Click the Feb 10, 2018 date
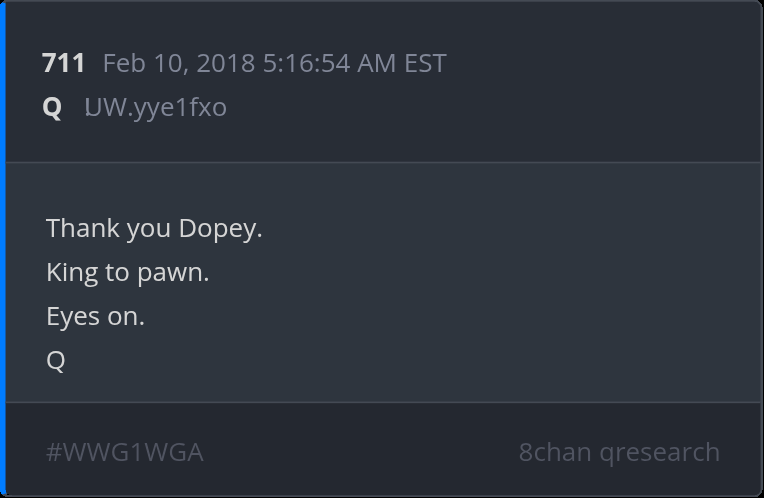The height and width of the screenshot is (498, 764). 180,63
